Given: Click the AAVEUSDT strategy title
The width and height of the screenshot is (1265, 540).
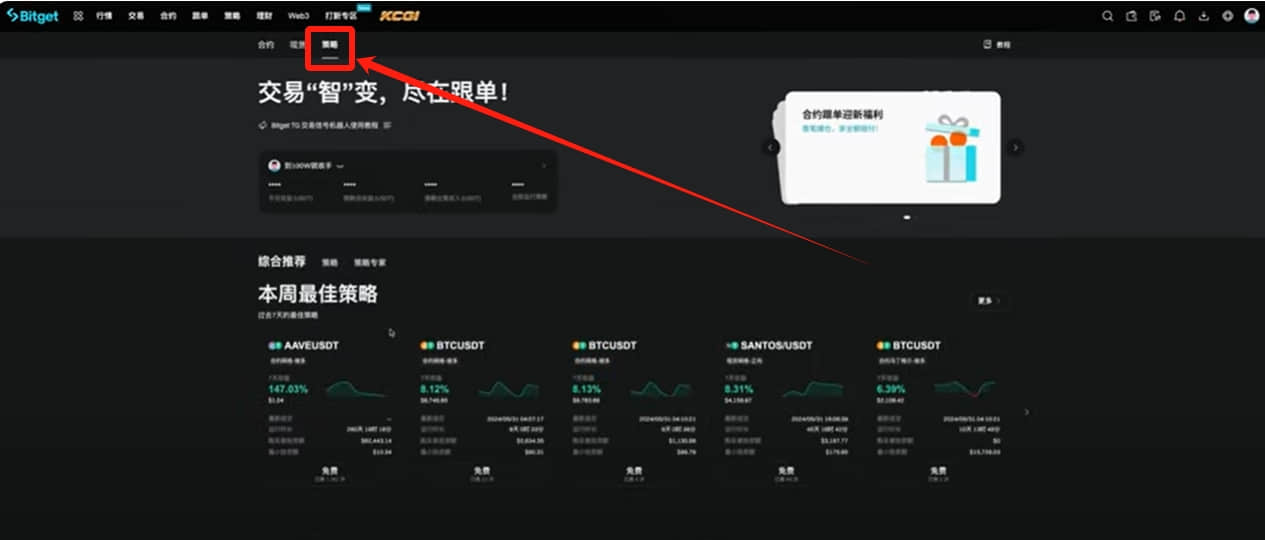Looking at the screenshot, I should [311, 346].
